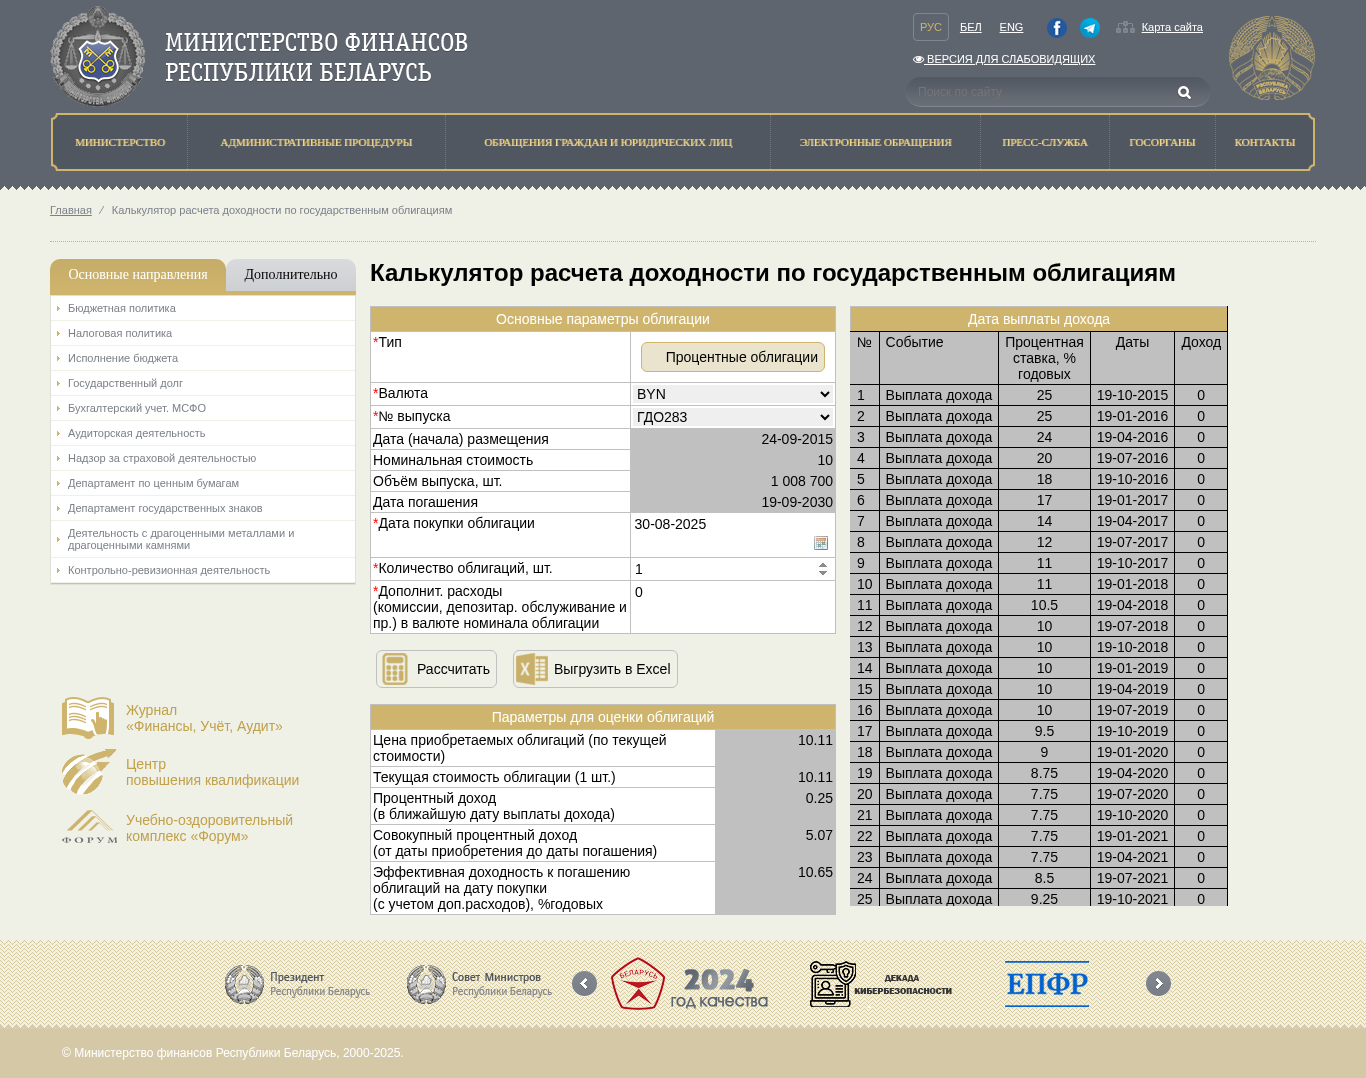The image size is (1366, 1078).
Task: Open Обращения граждан и юридических лиц menu
Action: (x=608, y=142)
